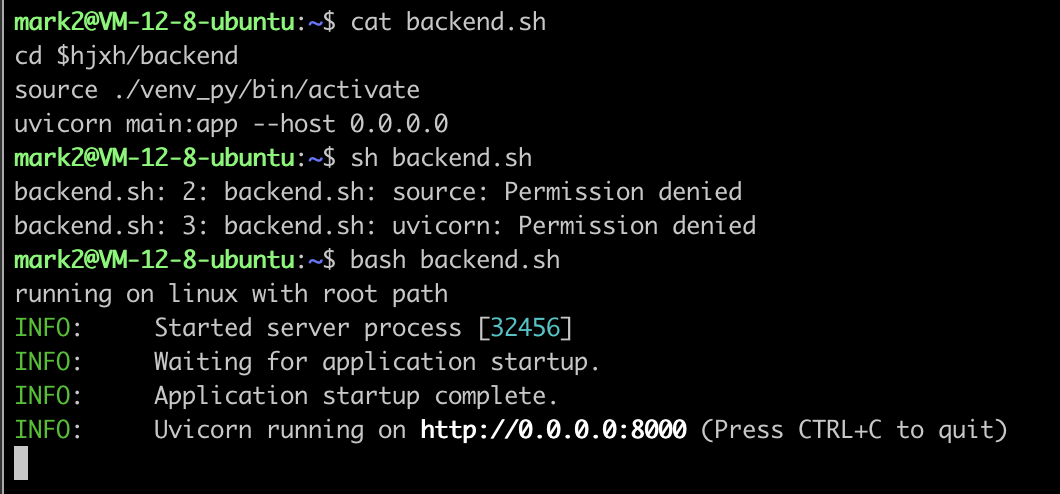Click 'Started server process' text

308,328
